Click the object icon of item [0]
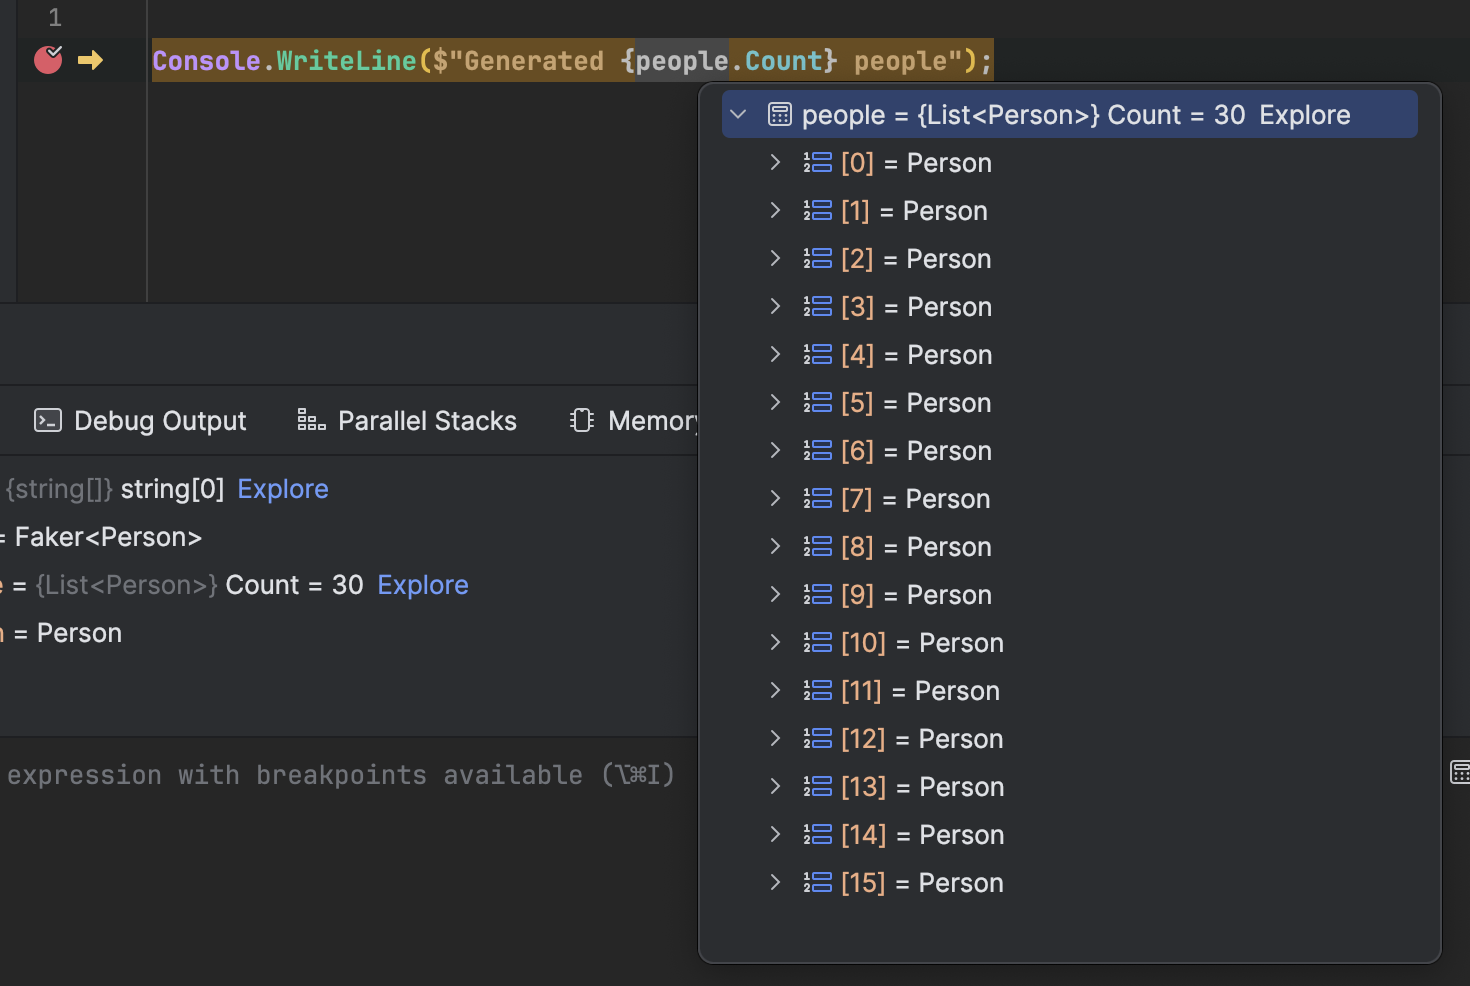 (817, 163)
